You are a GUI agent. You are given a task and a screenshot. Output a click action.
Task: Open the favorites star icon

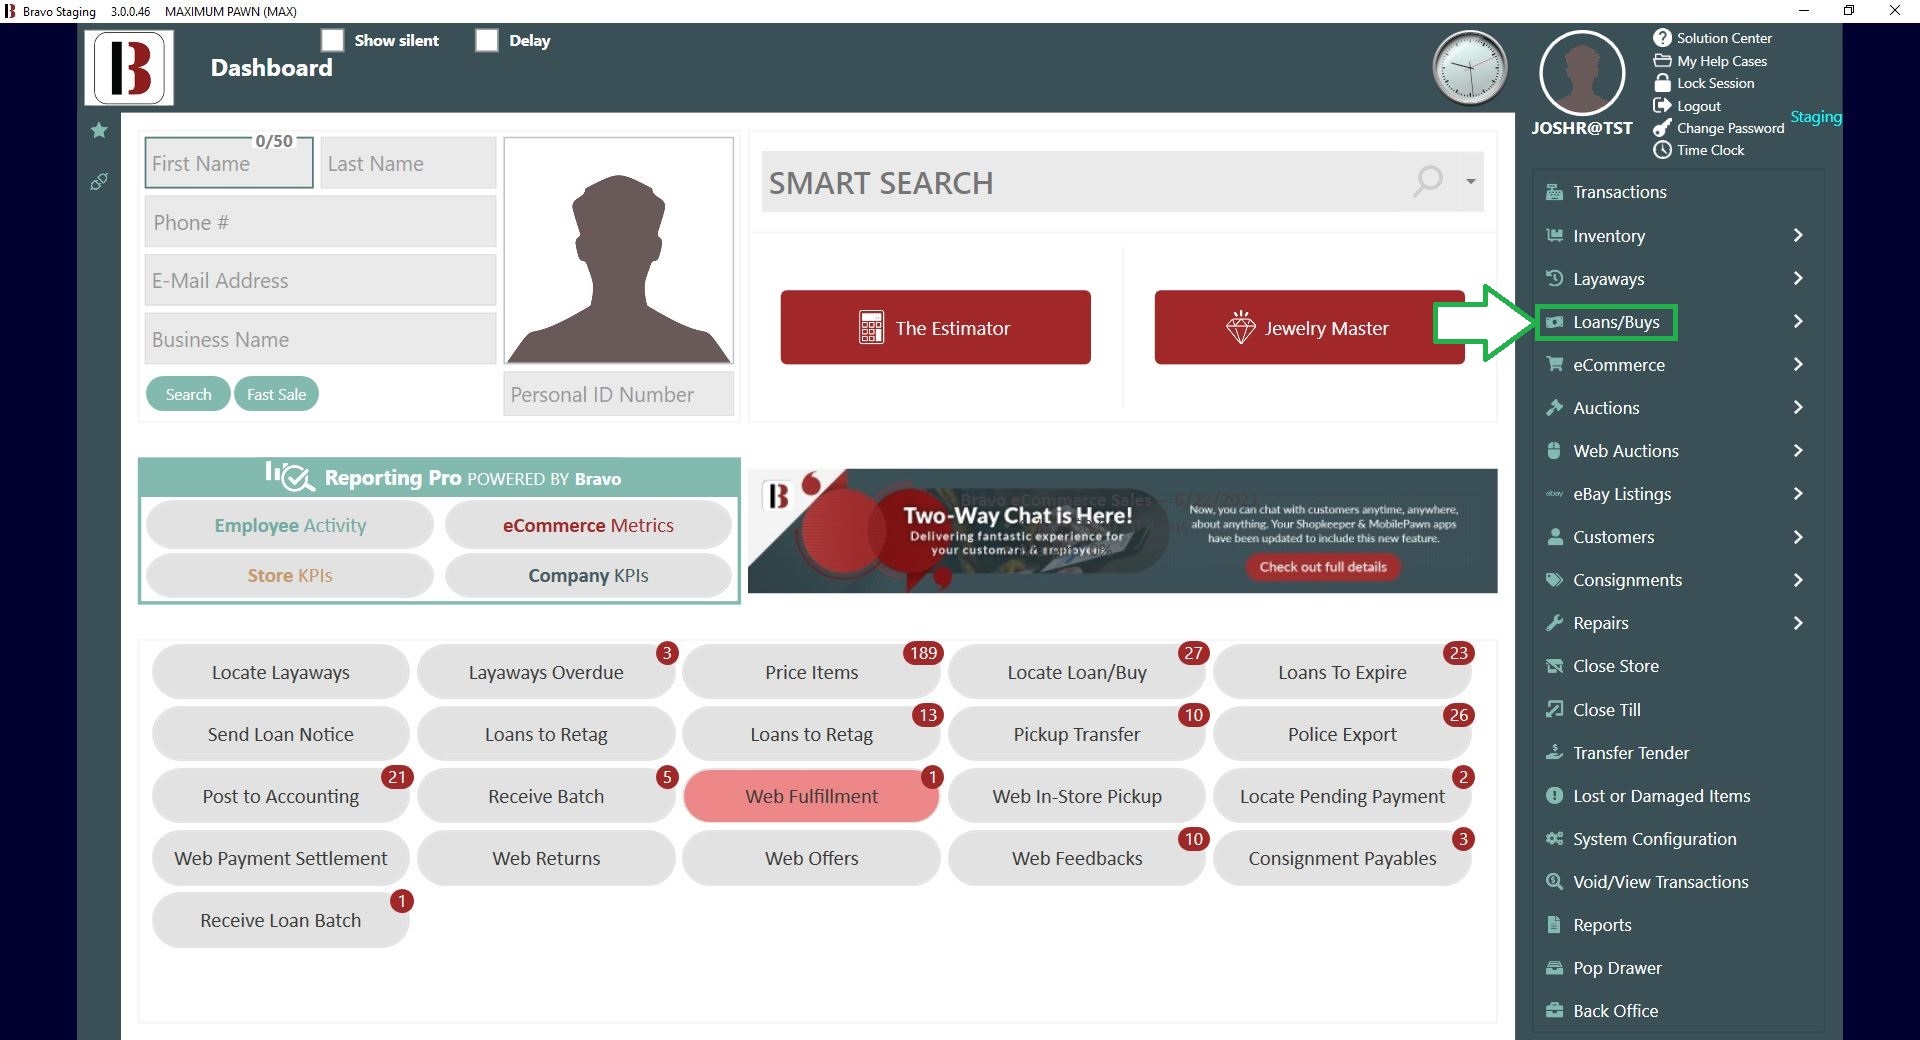[99, 130]
